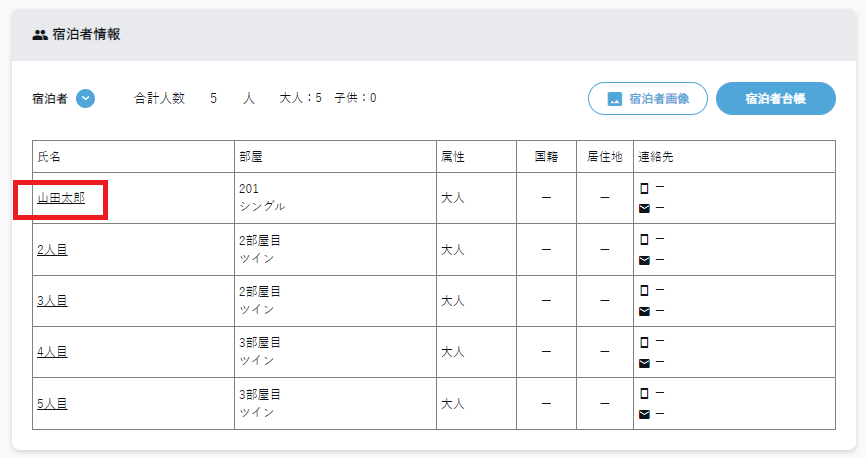The image size is (866, 458).
Task: Click the 連絡先 column header
Action: (656, 157)
